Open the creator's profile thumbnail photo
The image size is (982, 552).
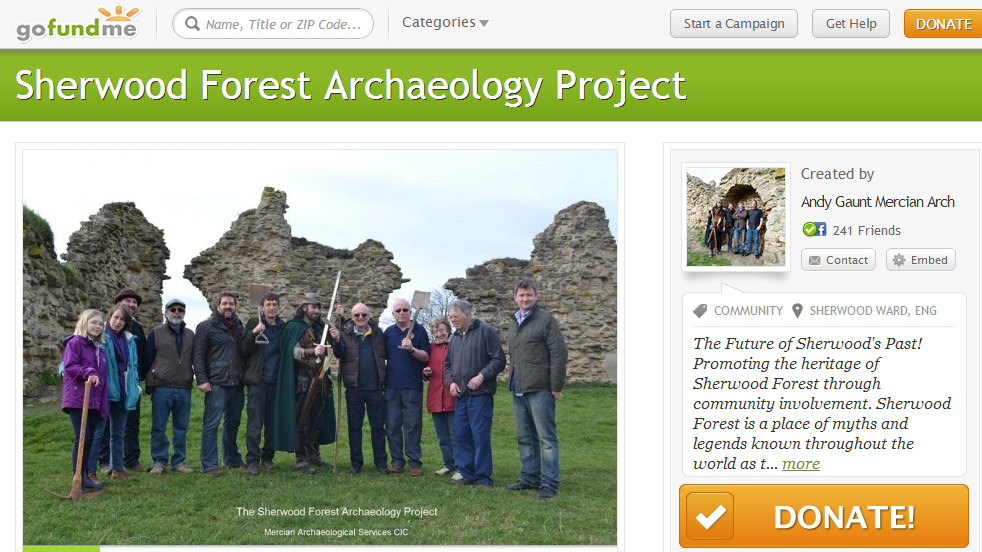pyautogui.click(x=736, y=217)
